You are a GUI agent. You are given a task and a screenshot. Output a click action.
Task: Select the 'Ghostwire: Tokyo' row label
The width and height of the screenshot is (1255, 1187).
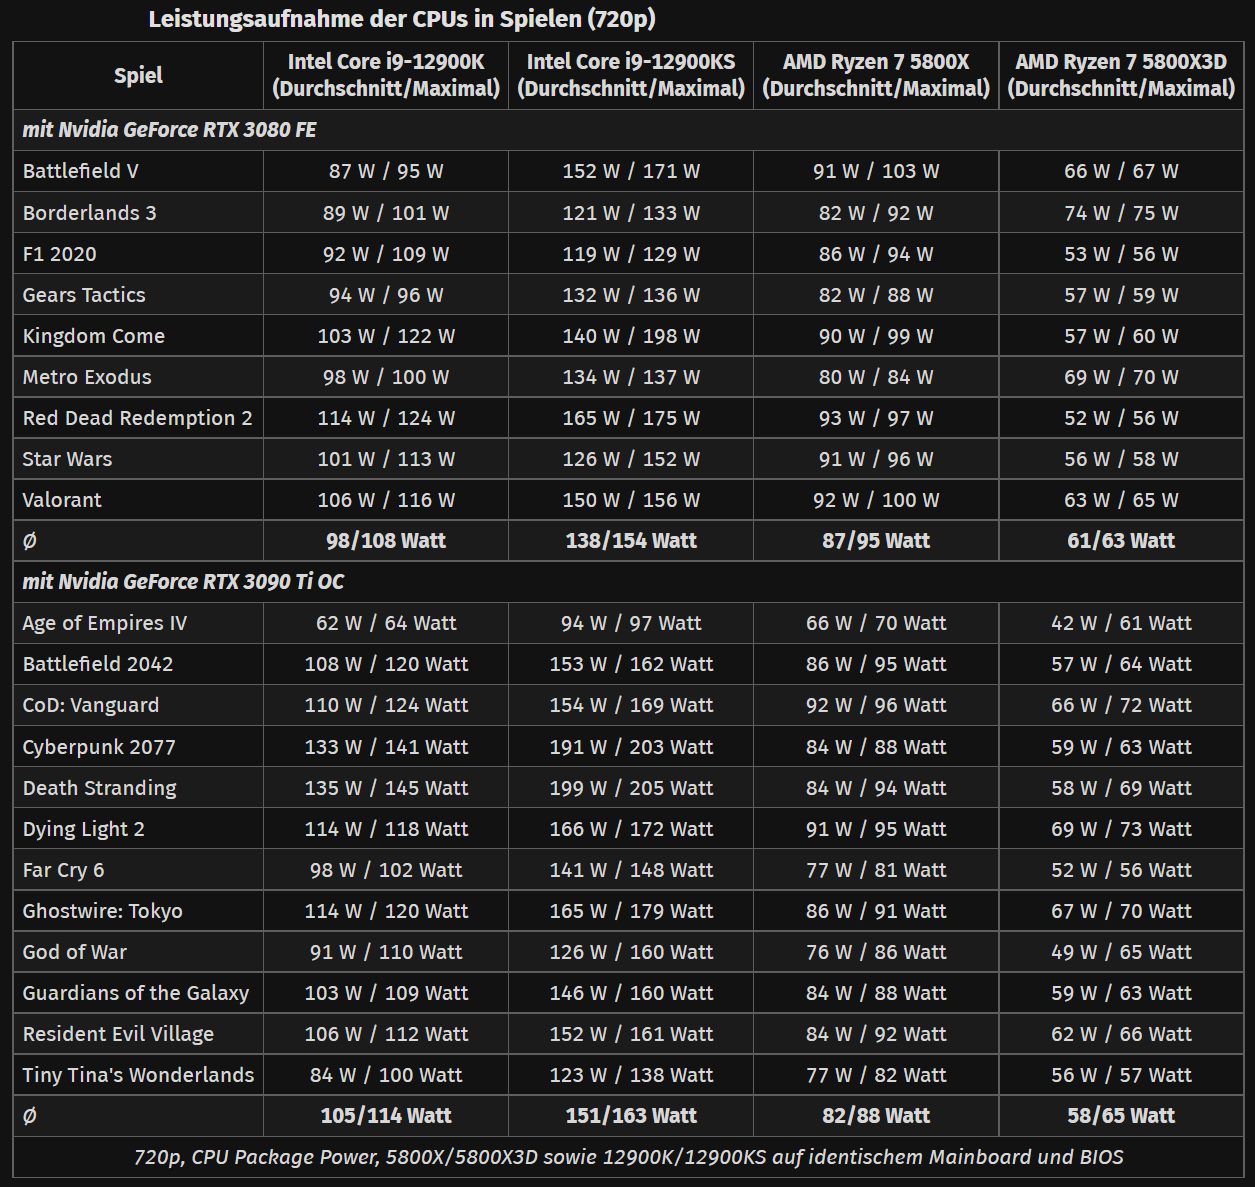(x=103, y=911)
